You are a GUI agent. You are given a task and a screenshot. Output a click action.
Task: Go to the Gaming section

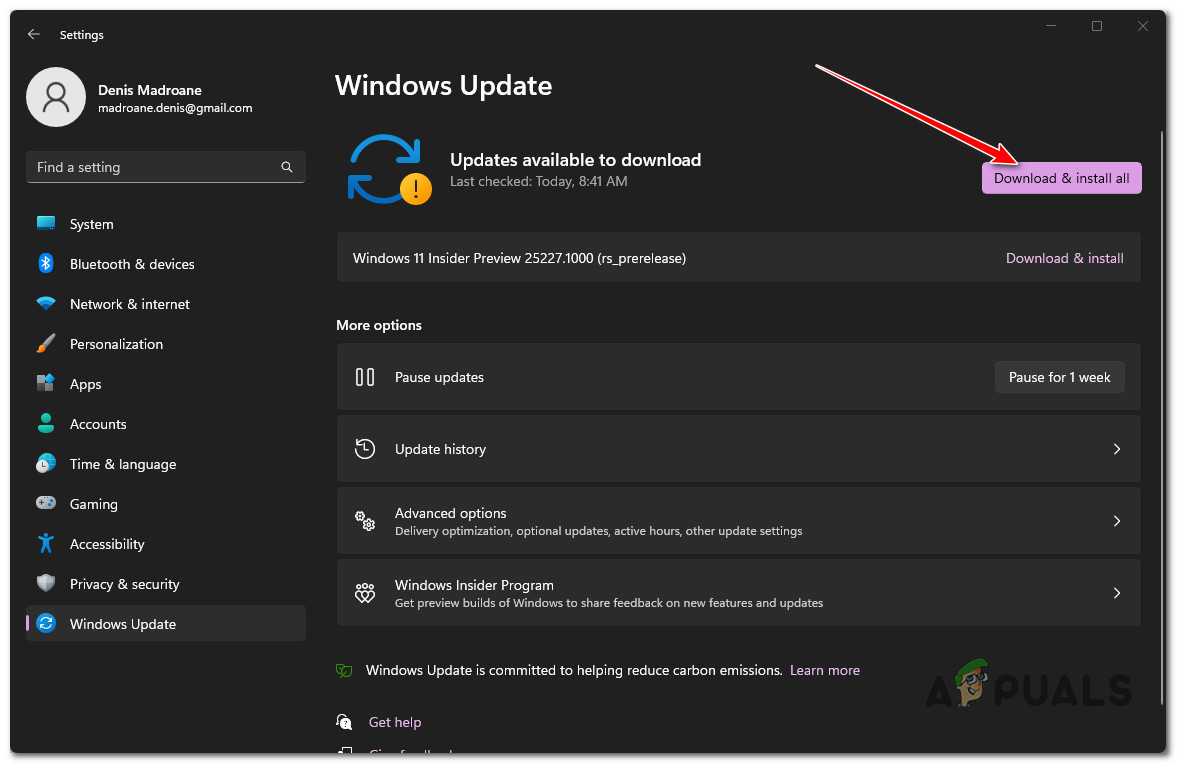tap(91, 503)
